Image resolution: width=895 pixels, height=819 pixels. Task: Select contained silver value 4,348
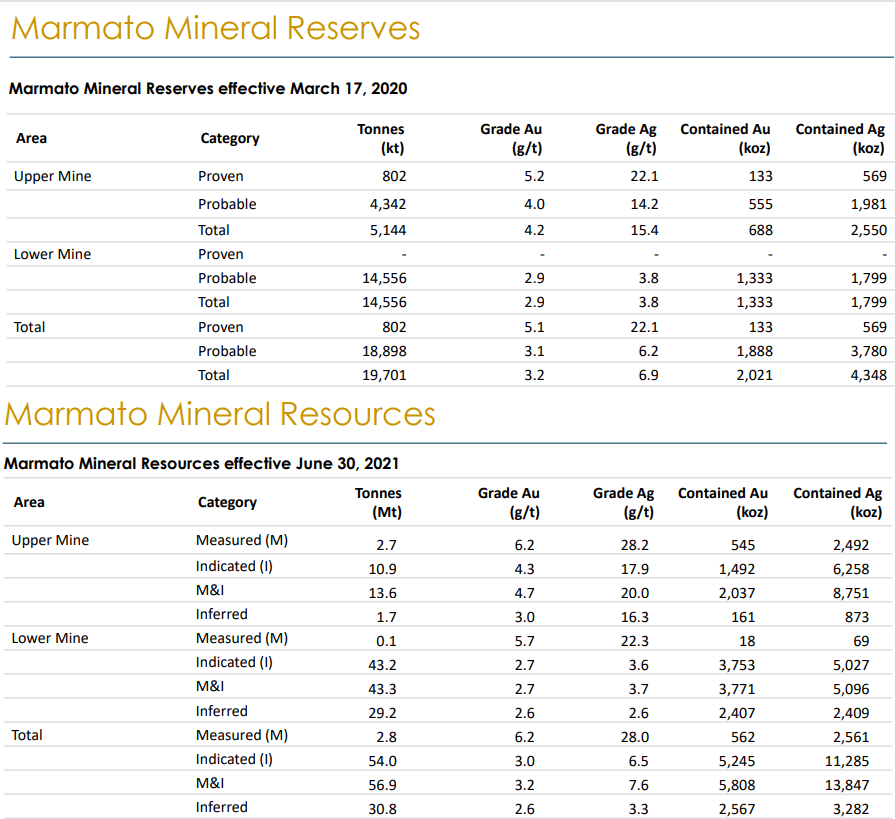[x=869, y=376]
